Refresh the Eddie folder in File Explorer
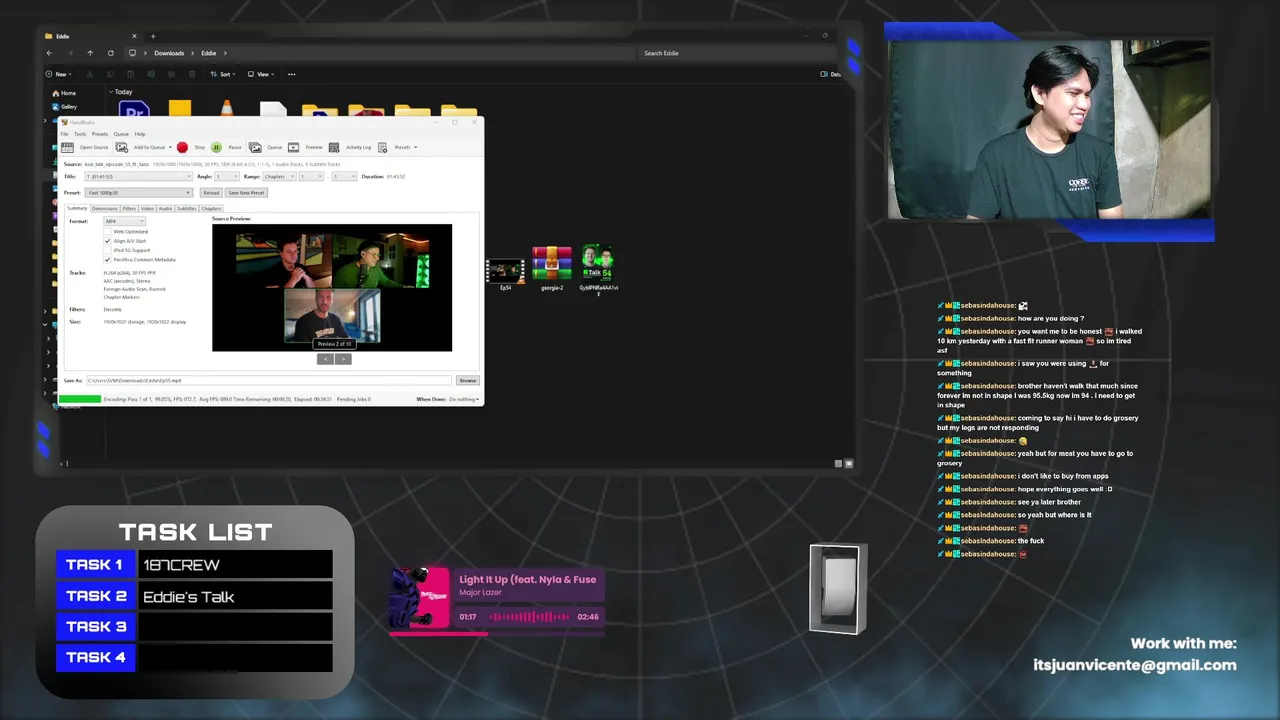Screen dimensions: 1280x720 pos(110,53)
